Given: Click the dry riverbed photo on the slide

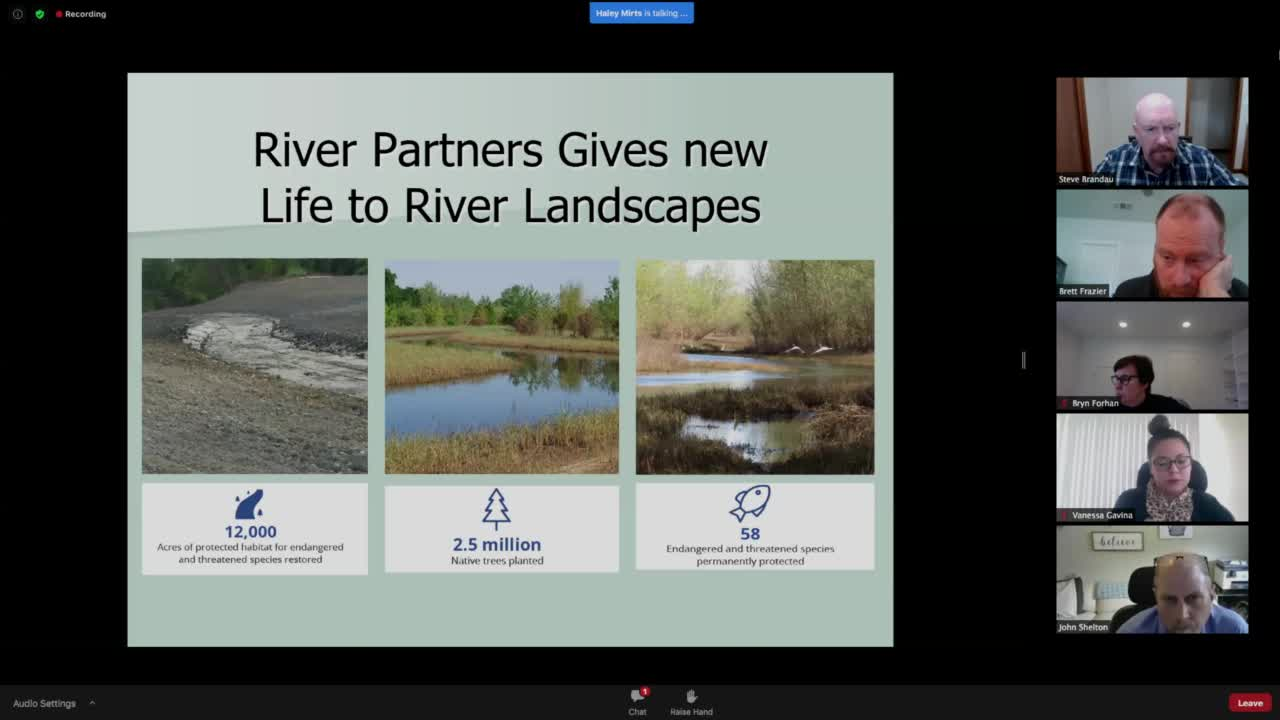Looking at the screenshot, I should point(254,366).
